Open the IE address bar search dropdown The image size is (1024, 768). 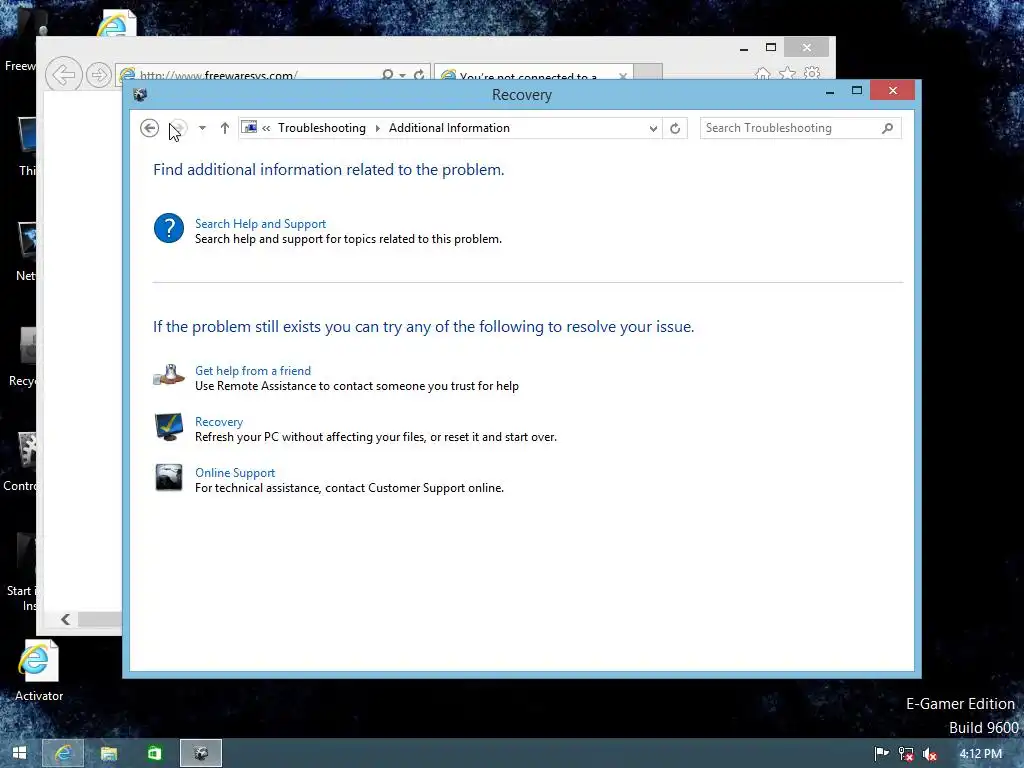click(x=402, y=76)
